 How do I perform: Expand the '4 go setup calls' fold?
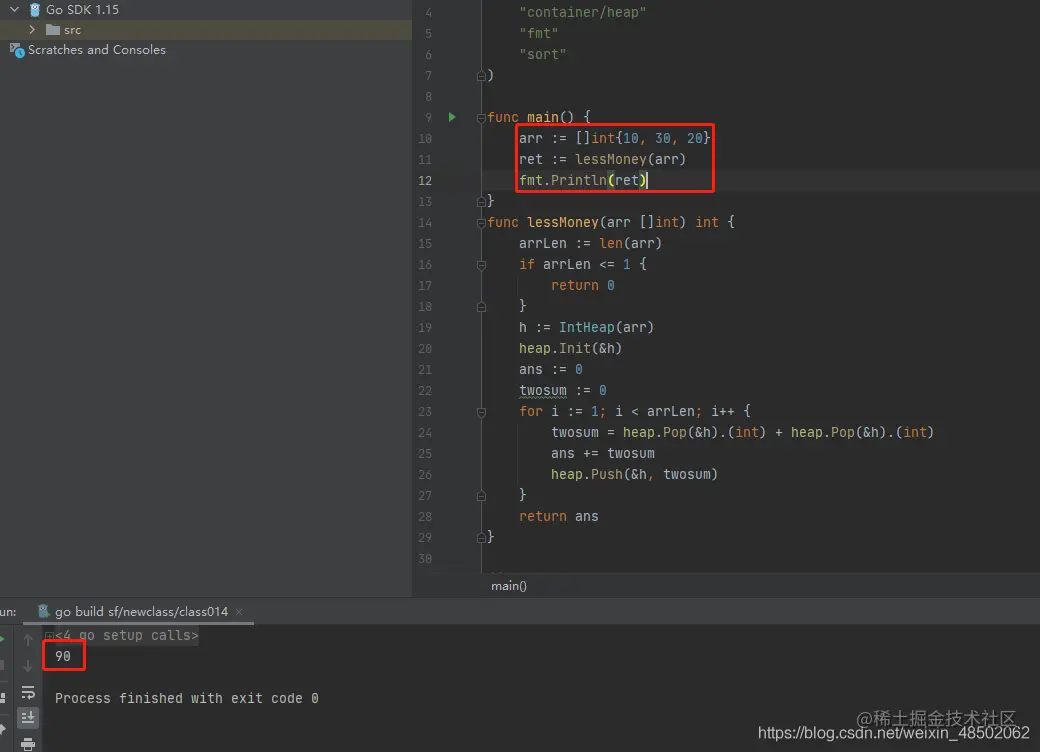pyautogui.click(x=50, y=636)
